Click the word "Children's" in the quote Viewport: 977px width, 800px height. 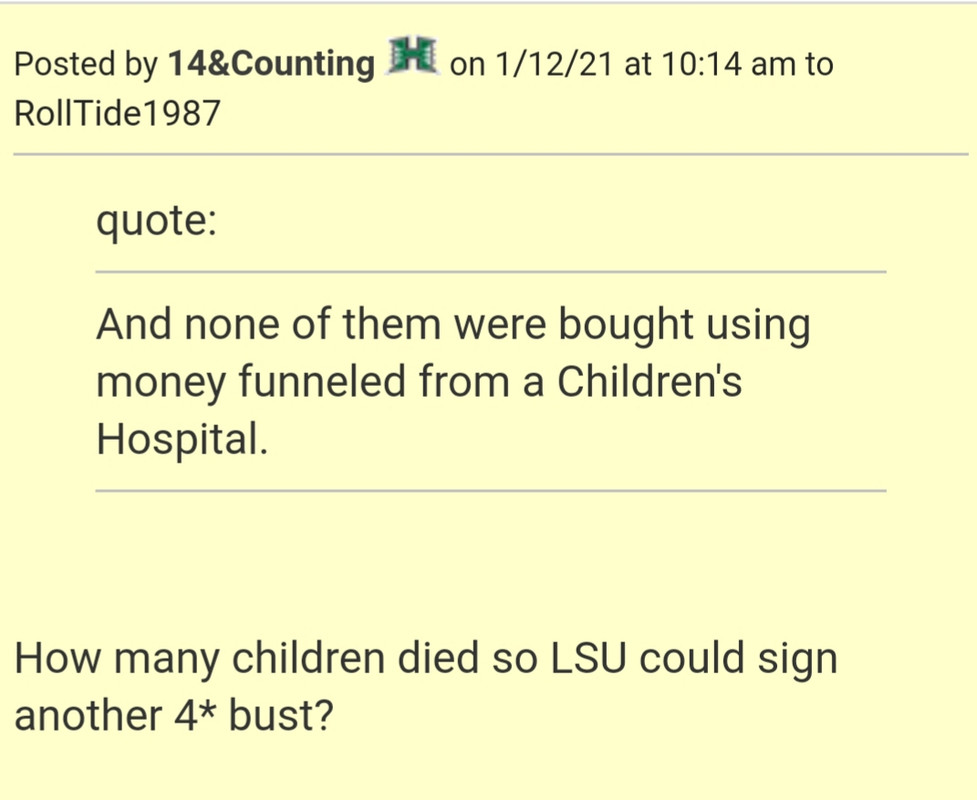coord(649,382)
